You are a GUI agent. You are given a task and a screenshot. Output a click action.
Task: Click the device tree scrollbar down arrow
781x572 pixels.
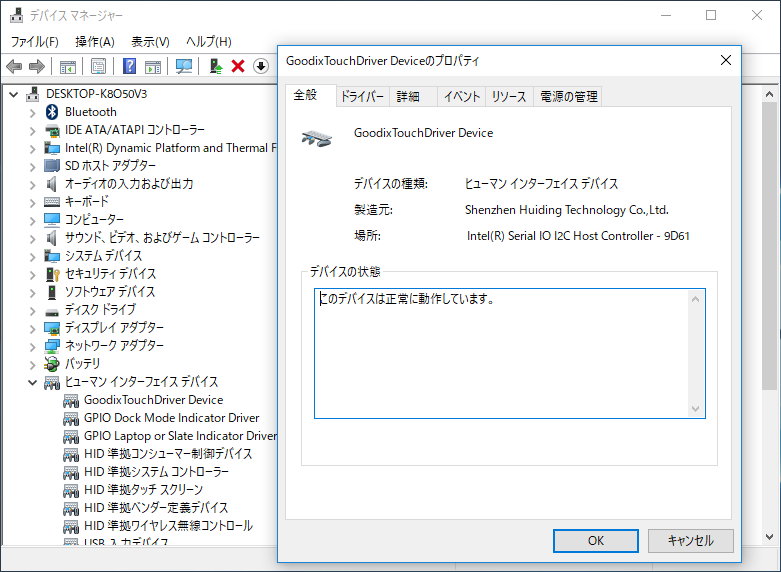click(x=770, y=536)
